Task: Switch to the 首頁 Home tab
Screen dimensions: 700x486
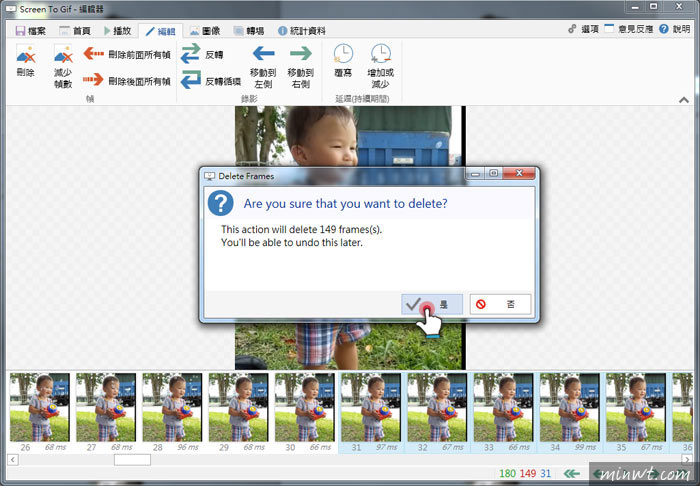Action: [x=75, y=31]
